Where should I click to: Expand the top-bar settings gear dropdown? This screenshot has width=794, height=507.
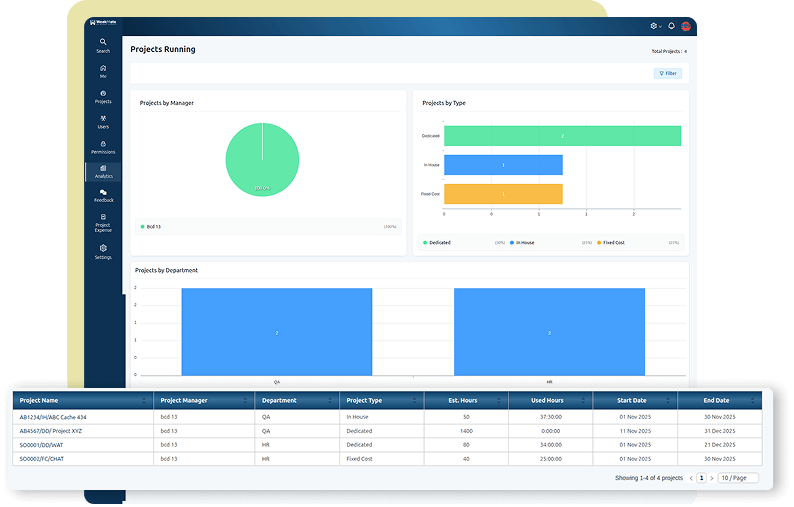tap(655, 26)
